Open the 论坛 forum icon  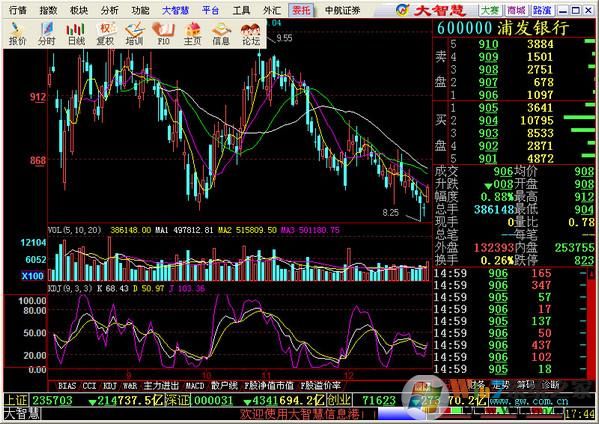tap(251, 34)
